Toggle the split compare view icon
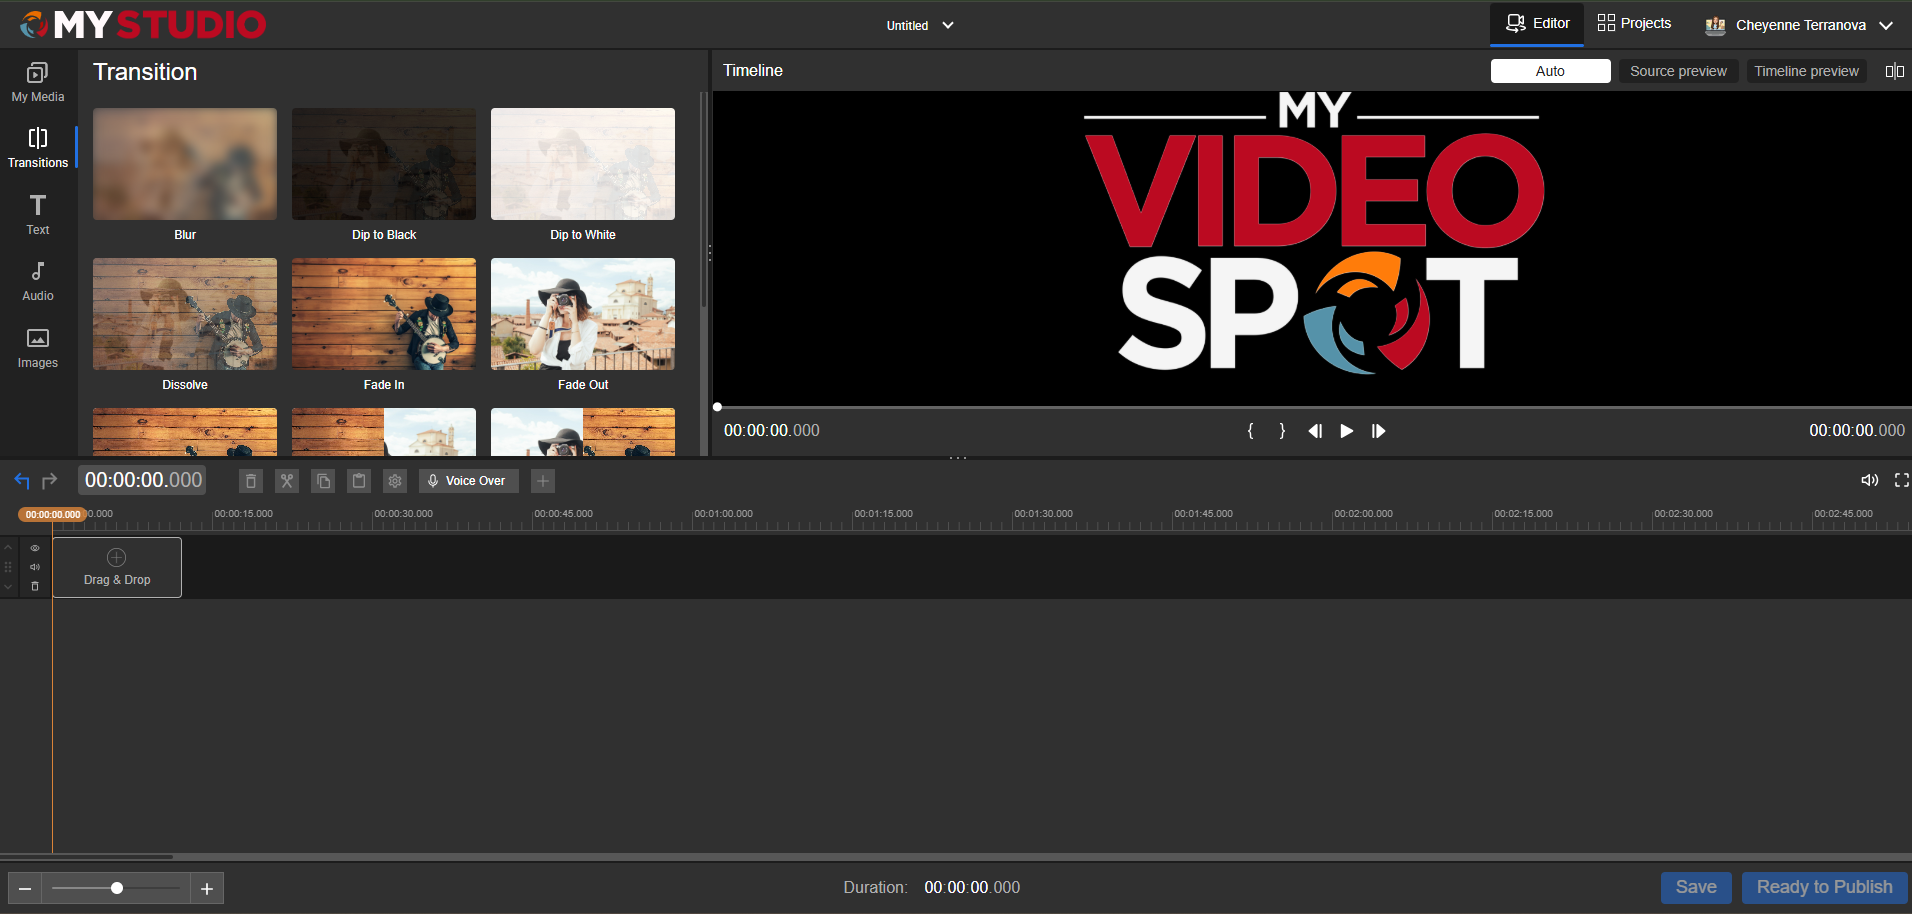1912x914 pixels. [x=1894, y=71]
